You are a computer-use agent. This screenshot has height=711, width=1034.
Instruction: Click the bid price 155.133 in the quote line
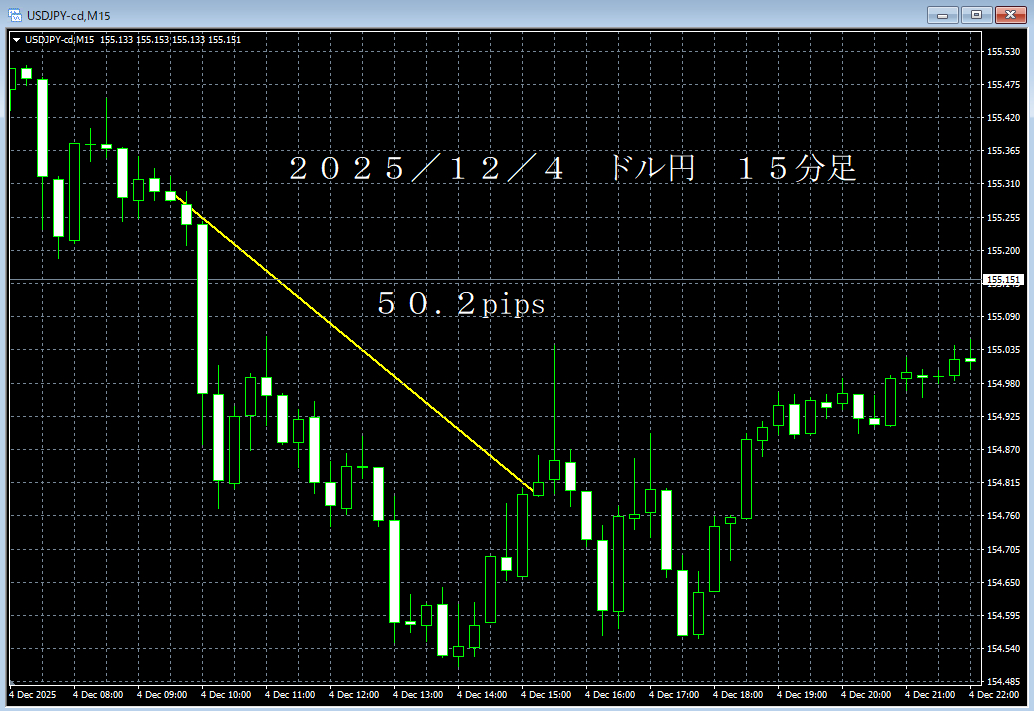pos(116,40)
